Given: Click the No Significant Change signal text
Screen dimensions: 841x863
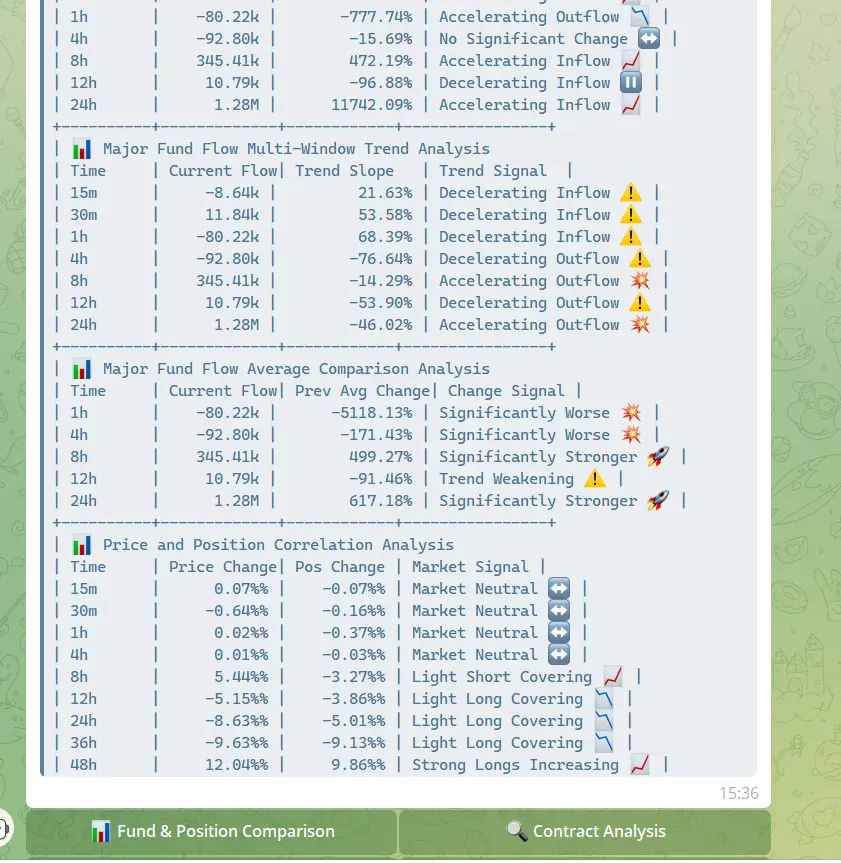Looking at the screenshot, I should pyautogui.click(x=533, y=39).
